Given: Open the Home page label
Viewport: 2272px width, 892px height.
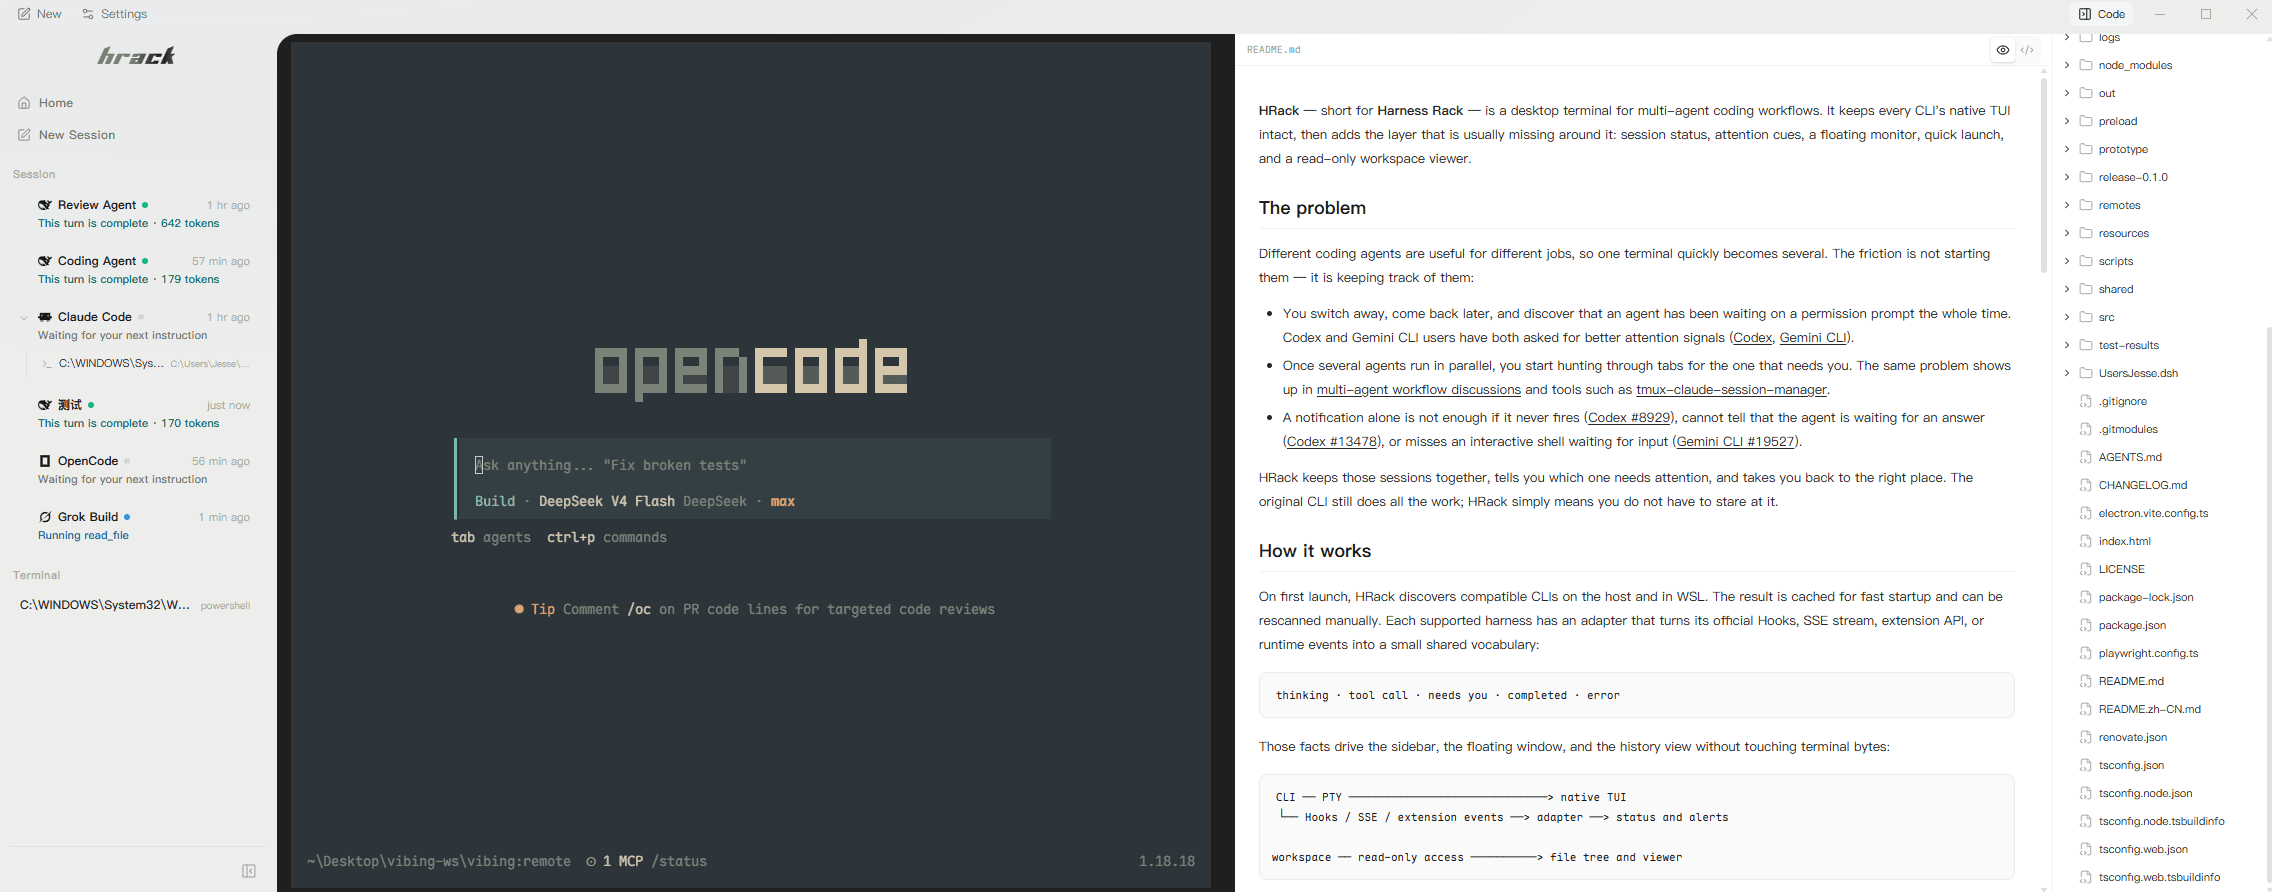Looking at the screenshot, I should pyautogui.click(x=56, y=103).
